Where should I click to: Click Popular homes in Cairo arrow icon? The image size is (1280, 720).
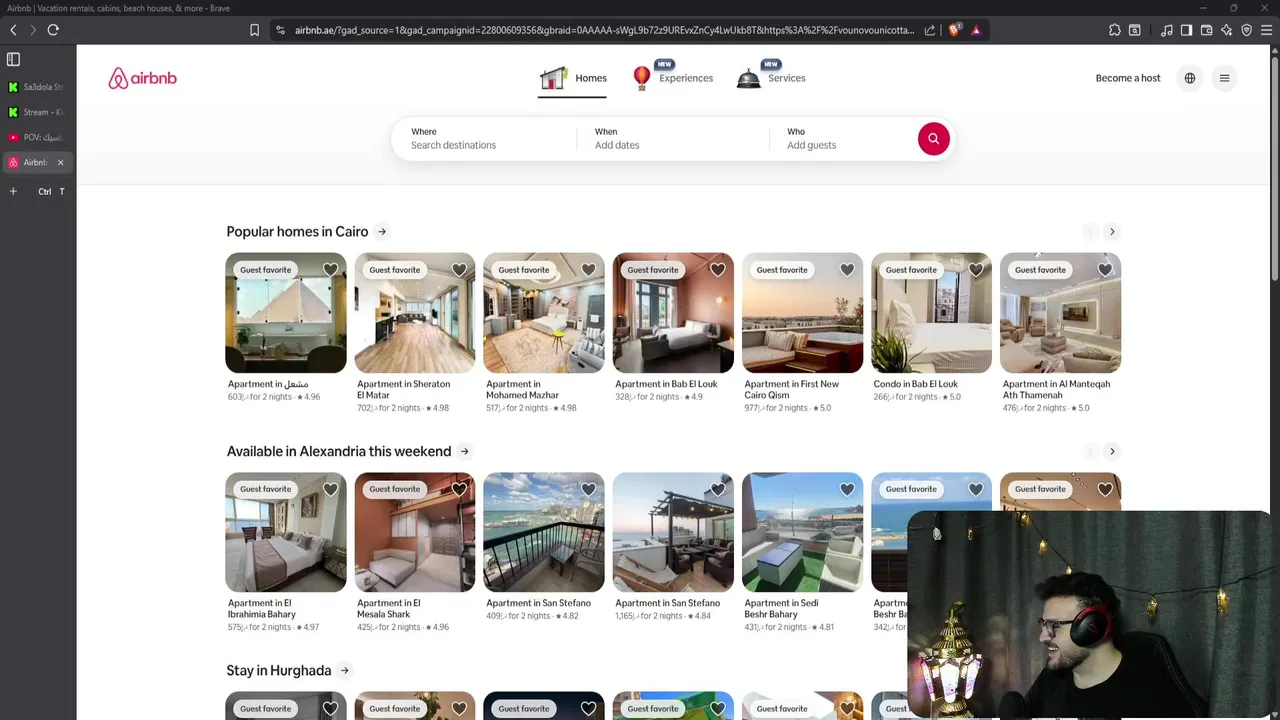(381, 231)
